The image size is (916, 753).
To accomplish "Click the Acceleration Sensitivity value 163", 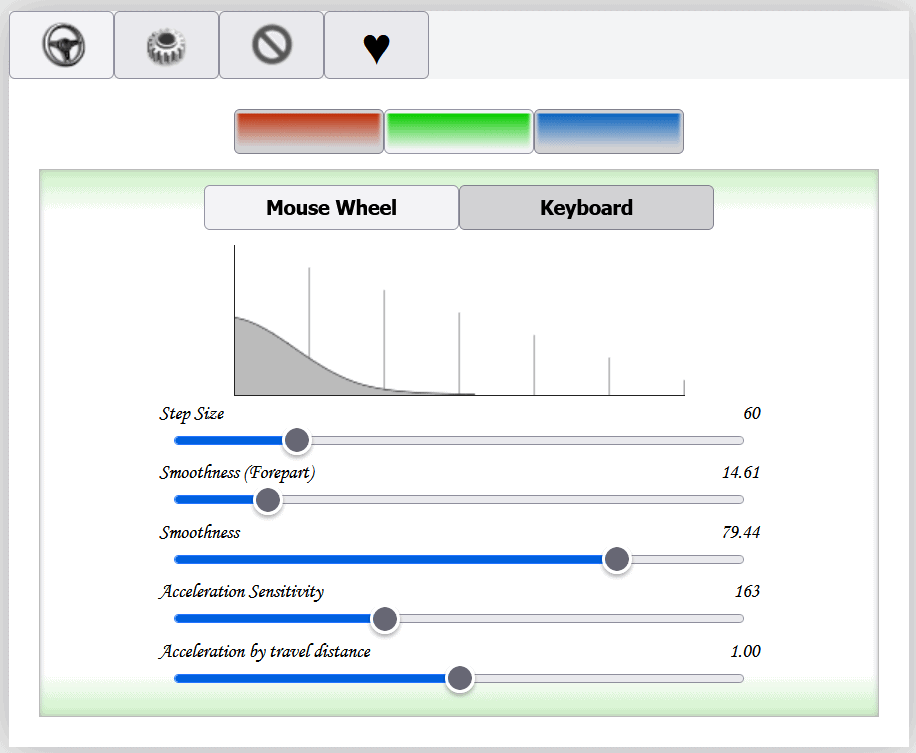I will (747, 591).
